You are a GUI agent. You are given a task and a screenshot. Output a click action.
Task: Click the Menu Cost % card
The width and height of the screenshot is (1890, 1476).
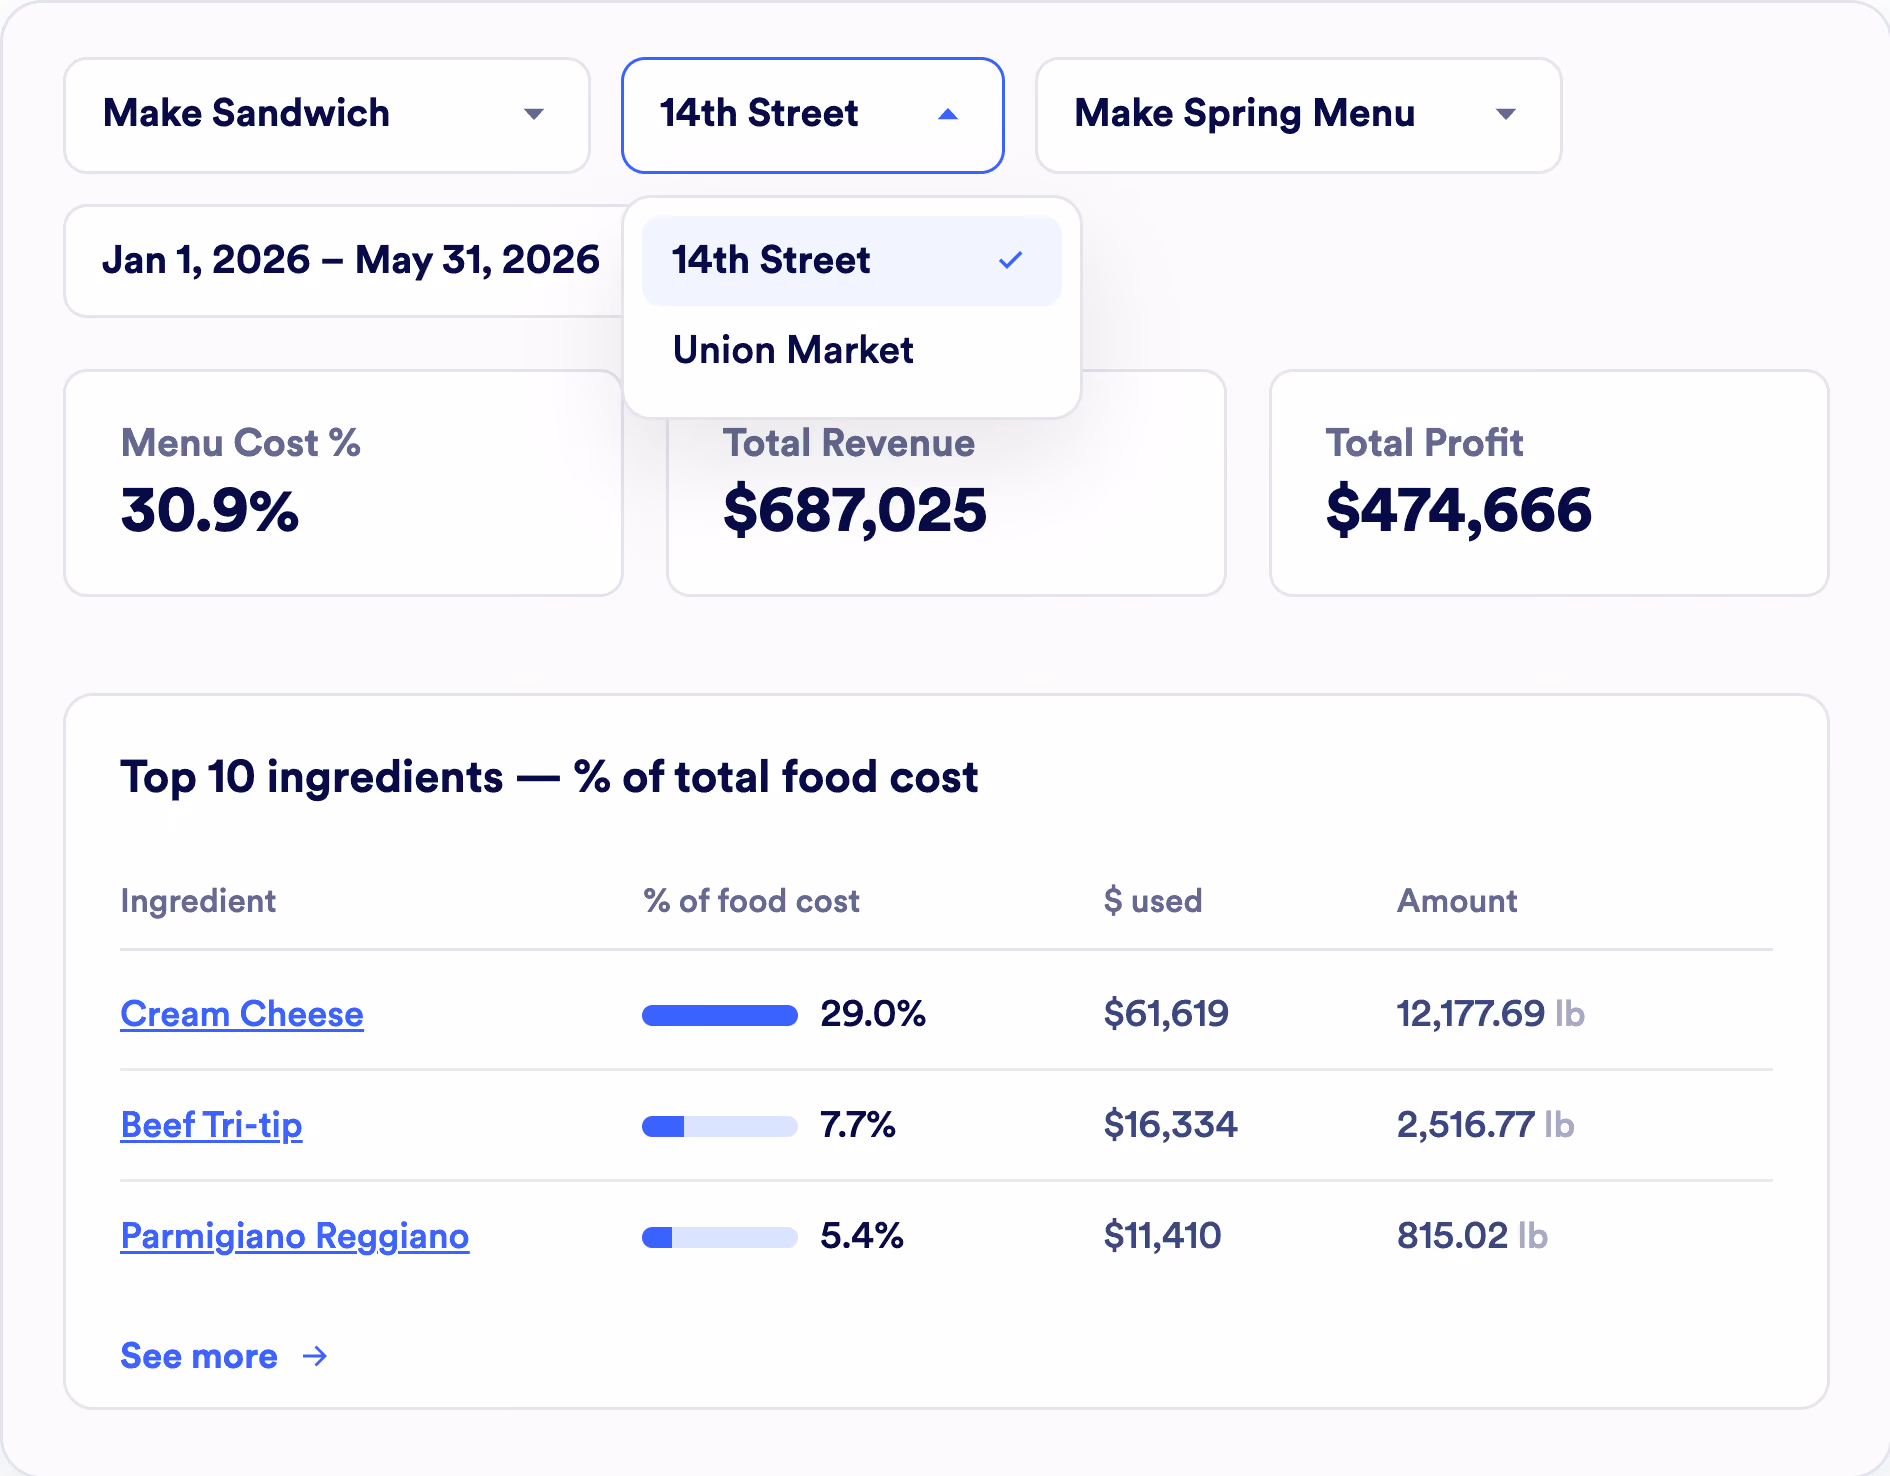click(344, 483)
